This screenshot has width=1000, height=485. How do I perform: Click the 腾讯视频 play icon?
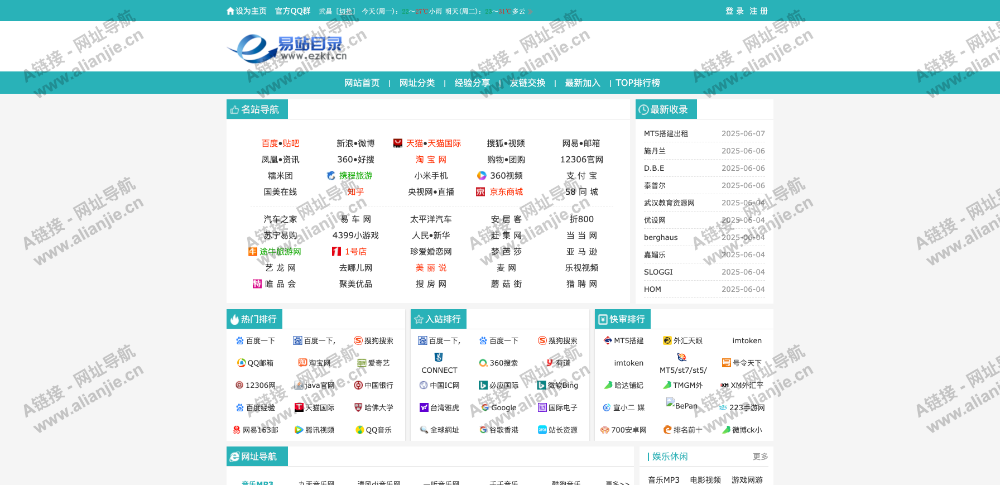[x=298, y=430]
